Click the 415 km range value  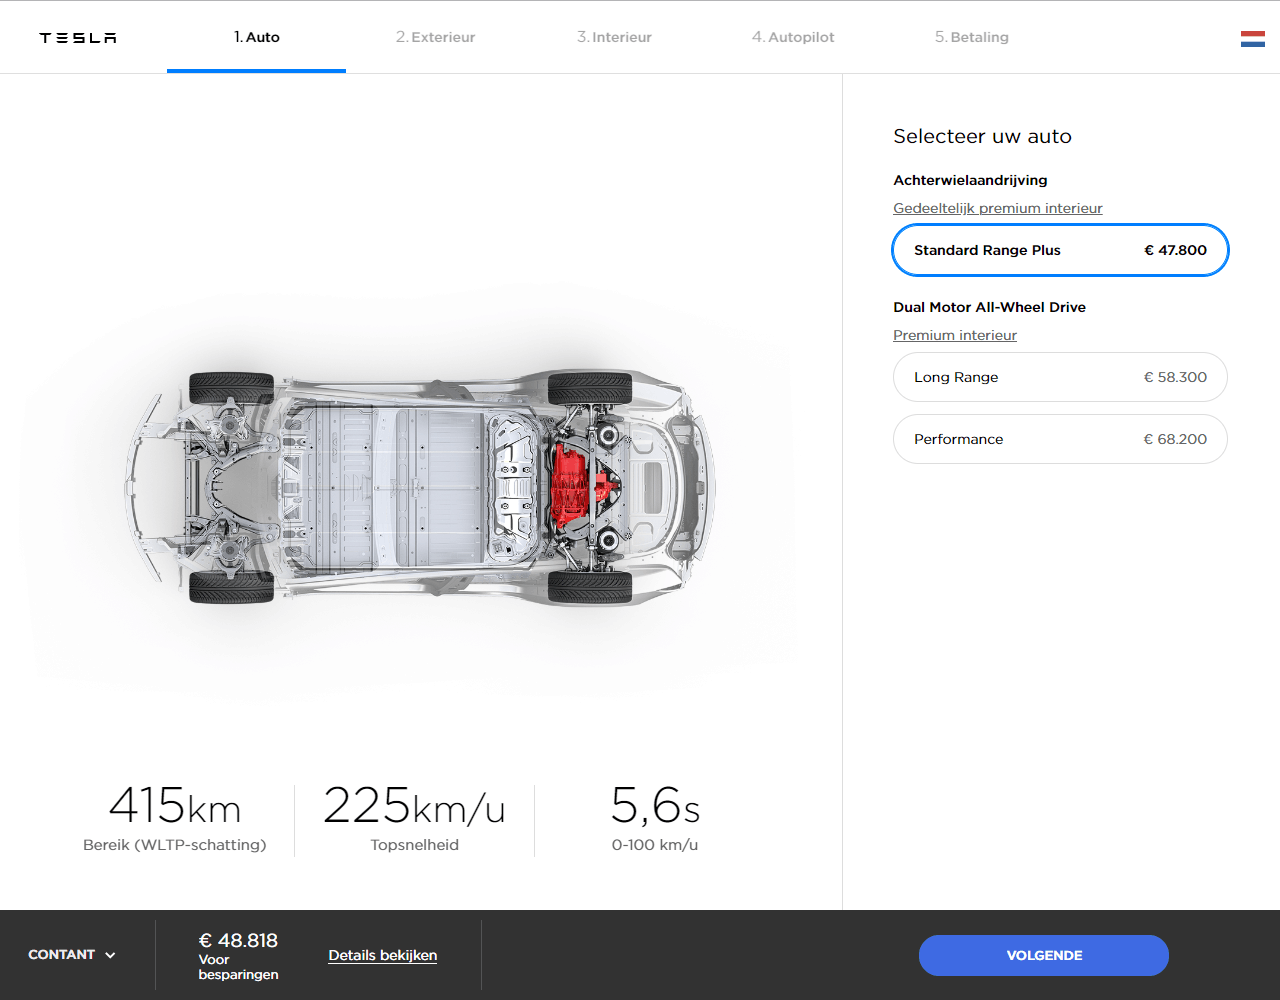(x=175, y=805)
